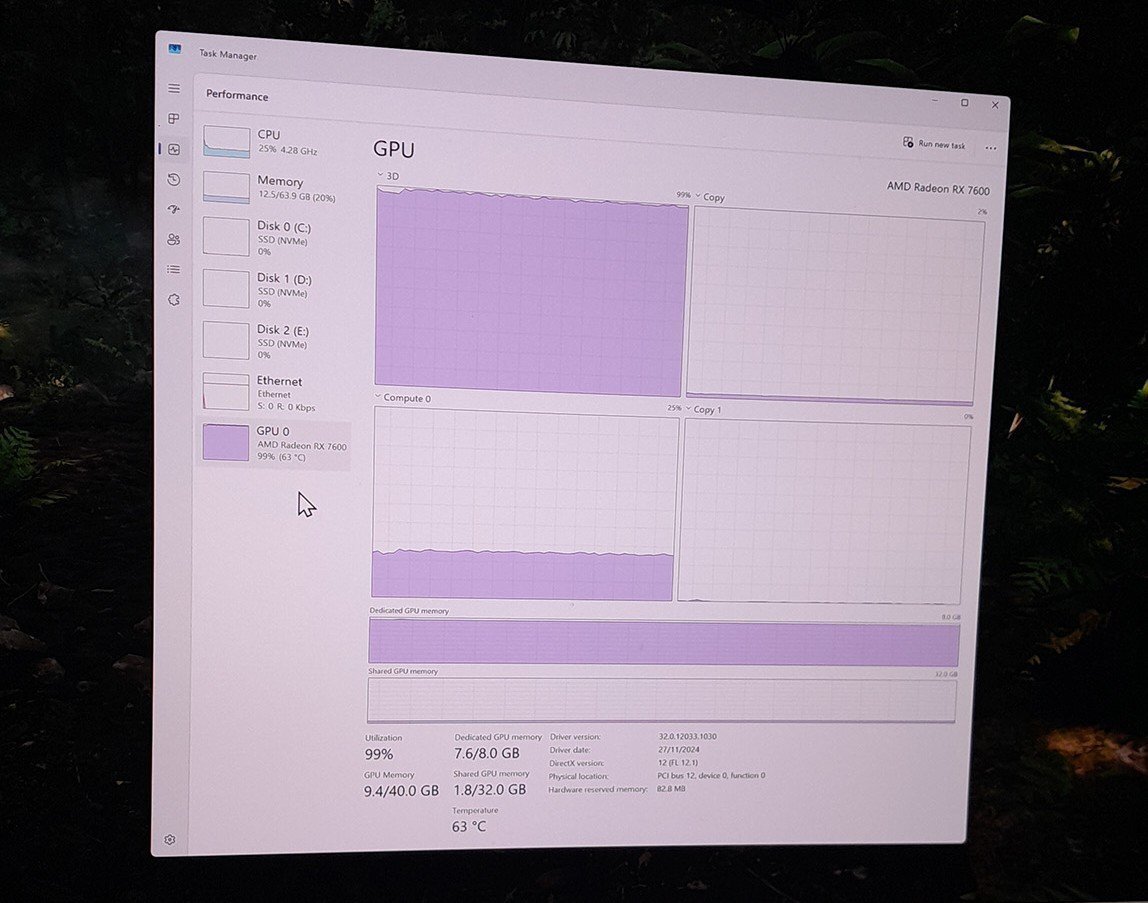Open the 3D graph engine dropdown
The width and height of the screenshot is (1148, 903).
click(388, 176)
